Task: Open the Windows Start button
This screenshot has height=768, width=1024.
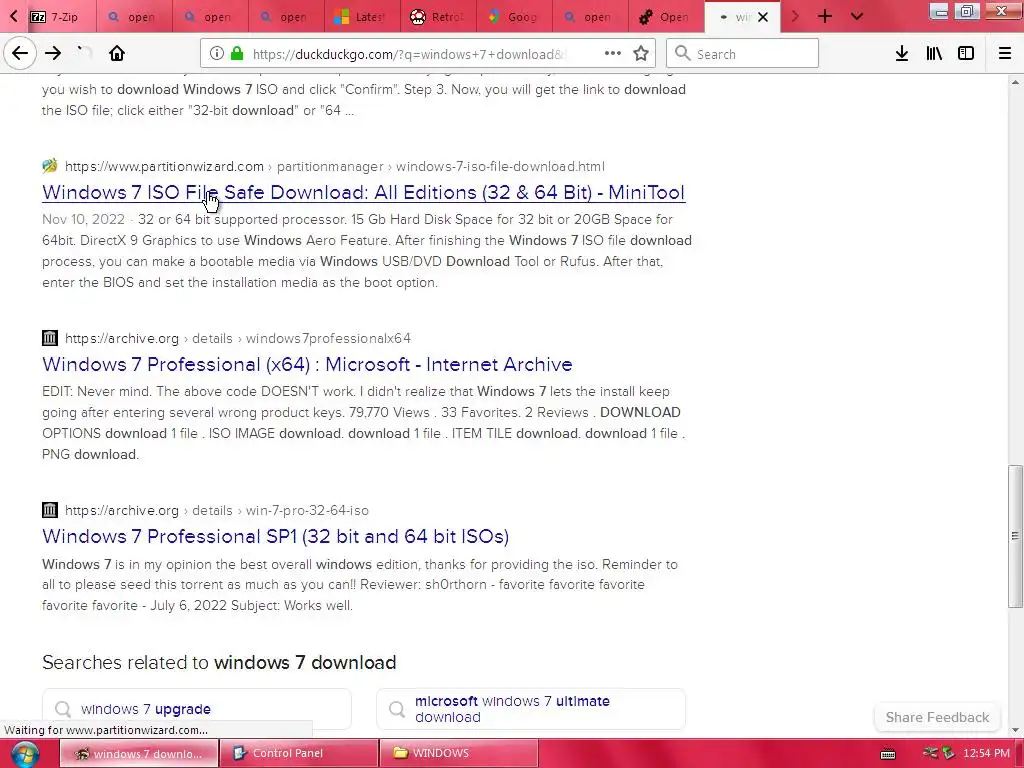Action: [24, 754]
